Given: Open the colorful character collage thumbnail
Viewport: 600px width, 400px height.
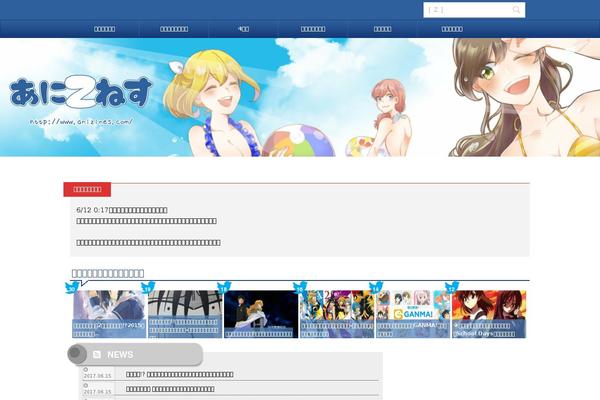Looking at the screenshot, I should point(337,314).
